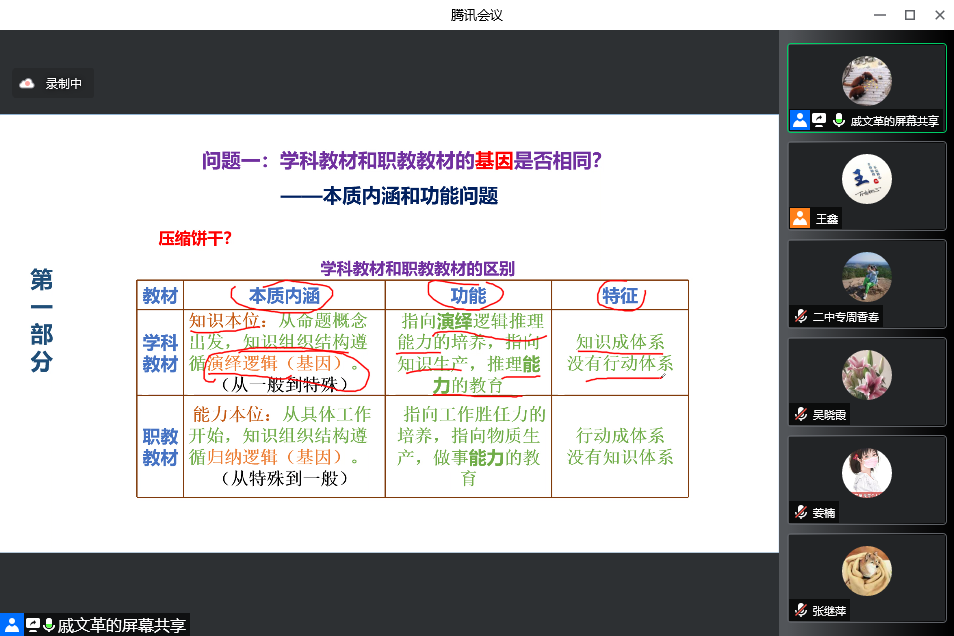Close the 腾讯会议 window
Viewport: 954px width, 636px height.
(939, 15)
